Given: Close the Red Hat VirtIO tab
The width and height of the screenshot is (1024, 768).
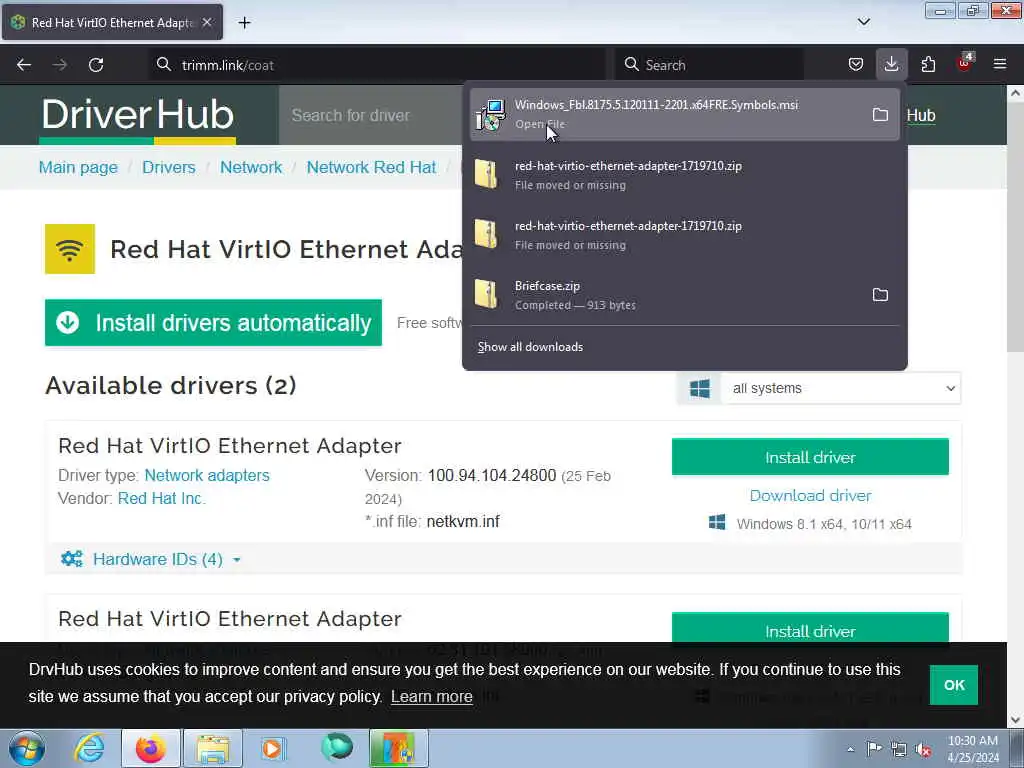Looking at the screenshot, I should click(x=207, y=22).
